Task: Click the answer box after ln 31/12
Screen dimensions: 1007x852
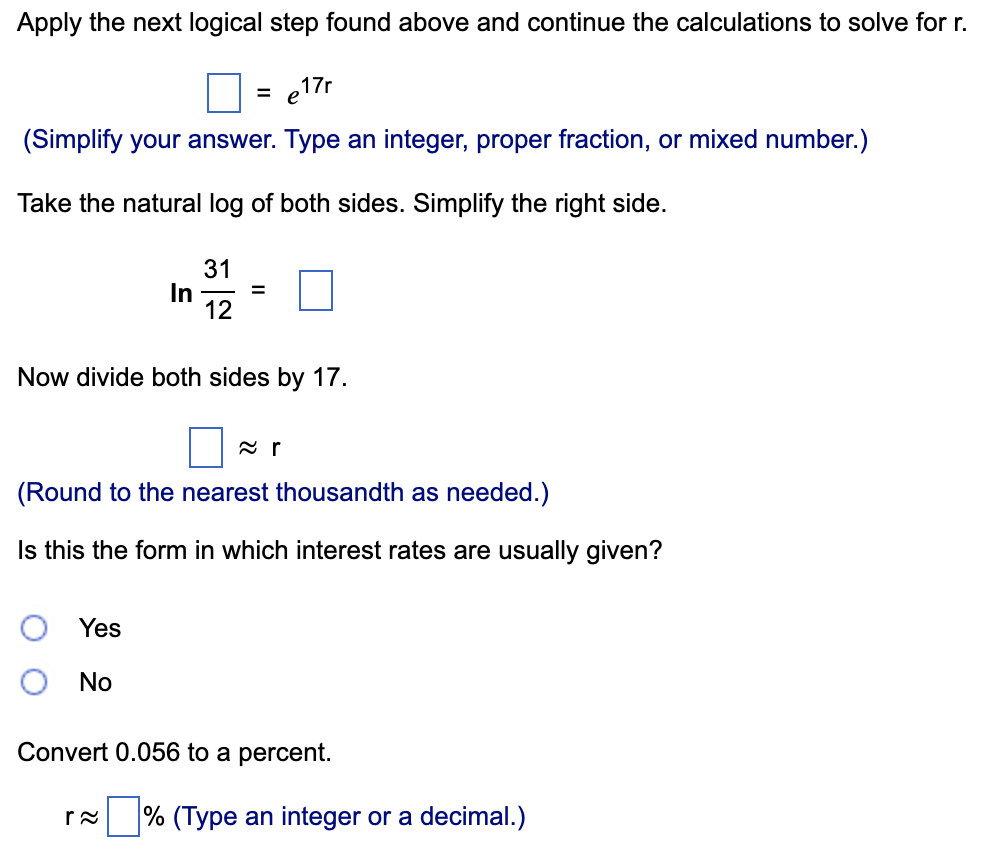Action: pos(317,290)
